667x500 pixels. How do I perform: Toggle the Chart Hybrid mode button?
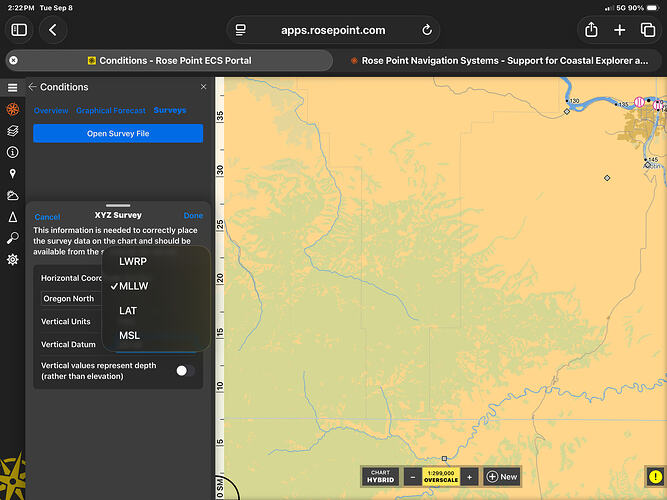pos(380,477)
